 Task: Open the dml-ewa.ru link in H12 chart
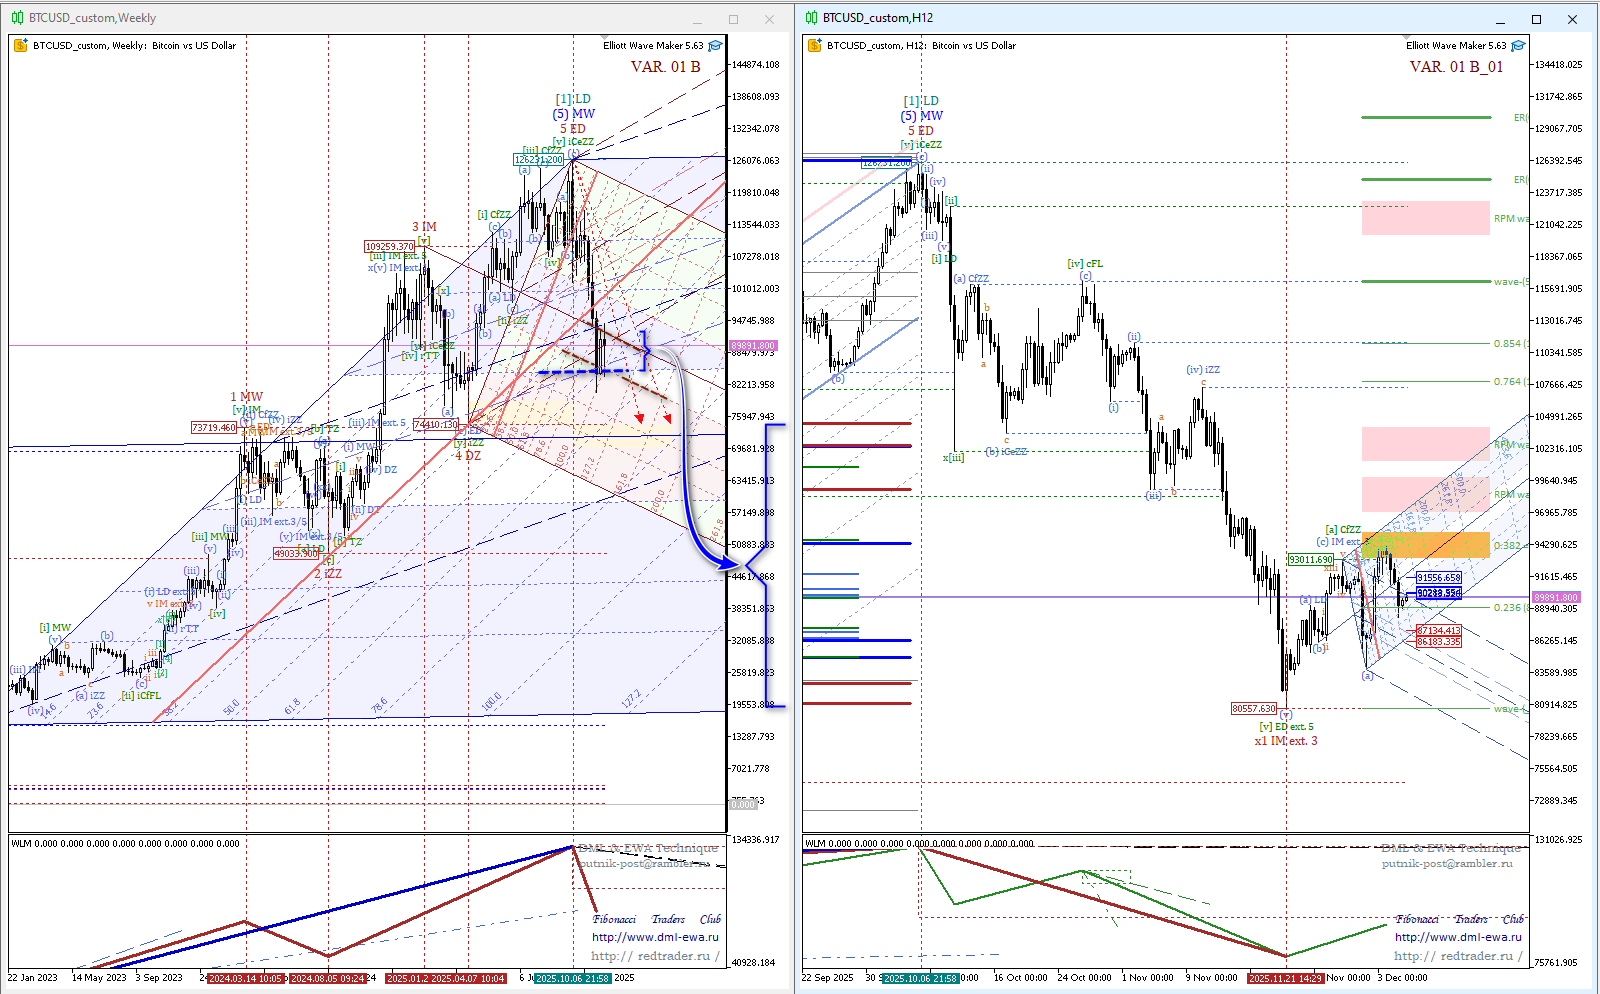pyautogui.click(x=1458, y=937)
